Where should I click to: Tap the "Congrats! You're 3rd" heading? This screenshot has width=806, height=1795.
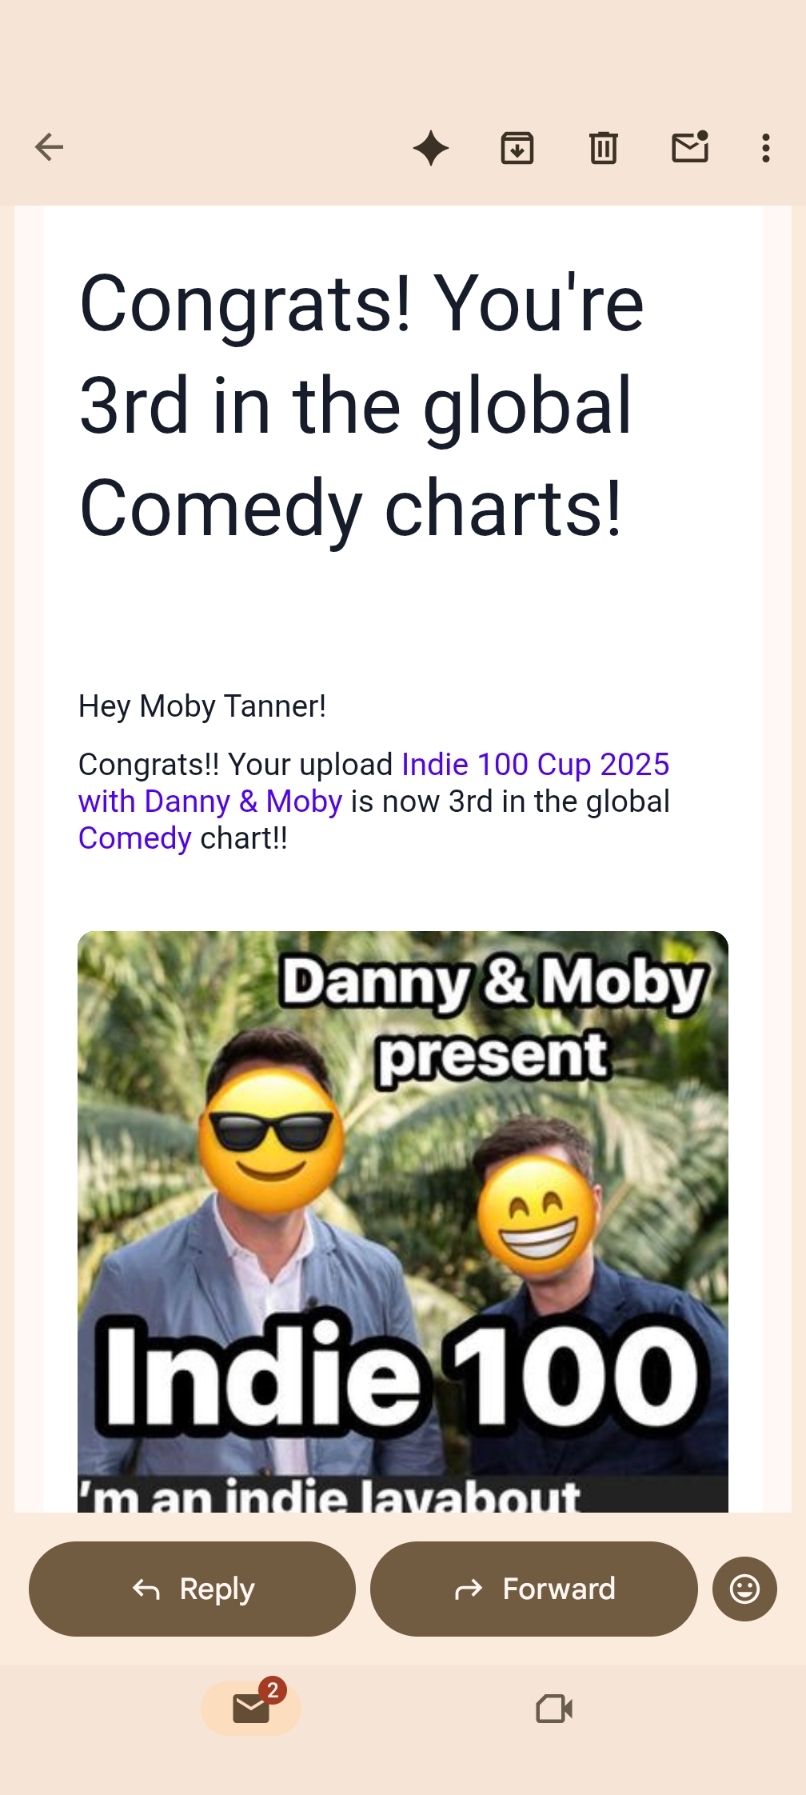(361, 406)
